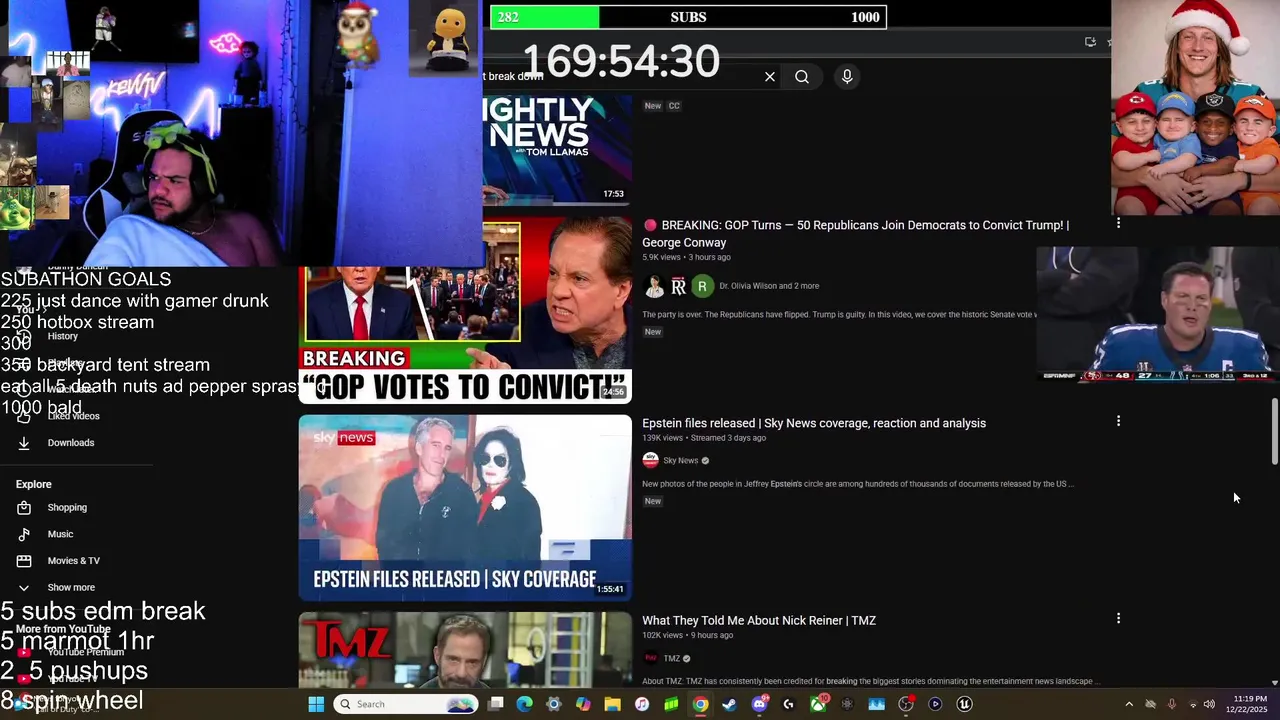The image size is (1280, 720).
Task: Play the Nightly News Tom Llamas thumbnail
Action: pos(557,149)
